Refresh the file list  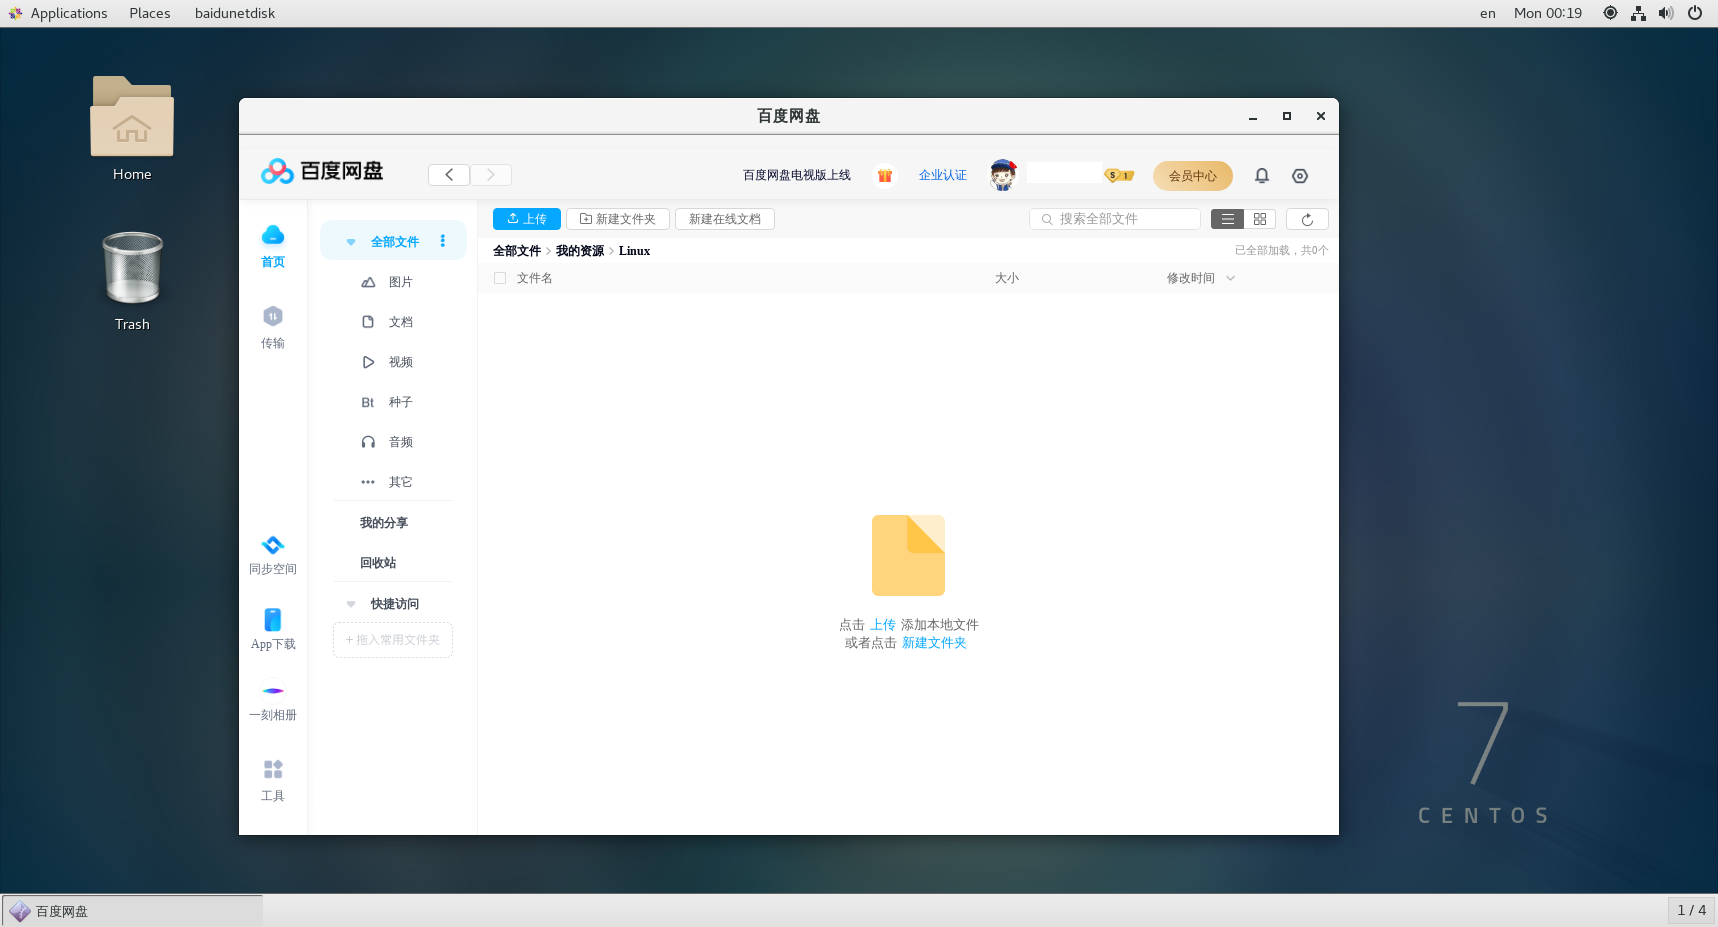point(1307,219)
